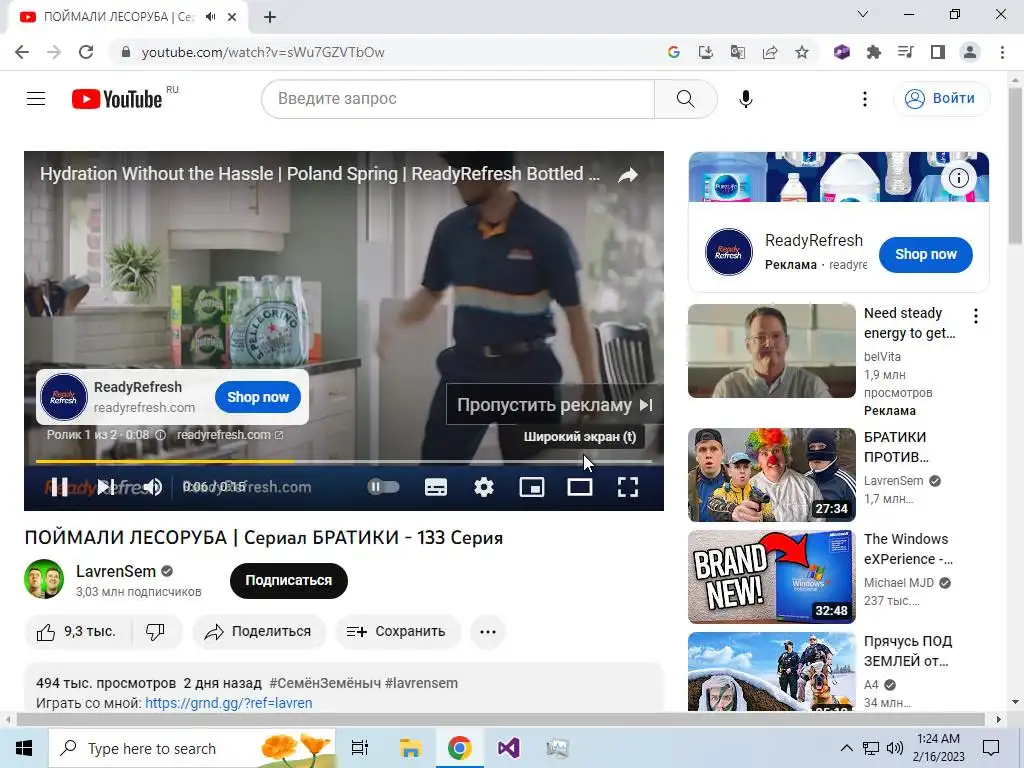Open LavrenSem channel avatar
The height and width of the screenshot is (768, 1024).
click(x=44, y=579)
